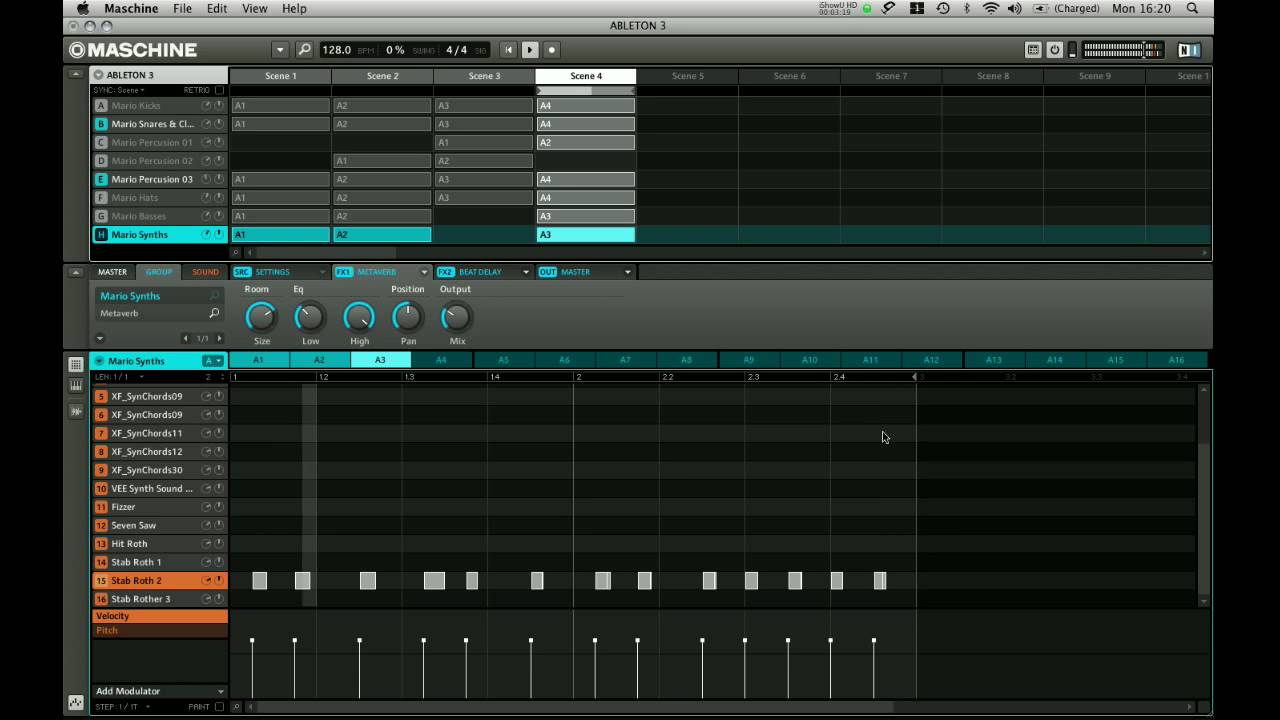The height and width of the screenshot is (720, 1280).
Task: Open pattern bank A dropdown
Action: pos(213,361)
